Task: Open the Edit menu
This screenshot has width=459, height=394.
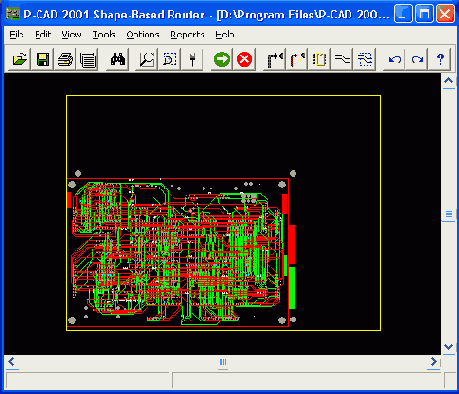Action: pos(43,34)
